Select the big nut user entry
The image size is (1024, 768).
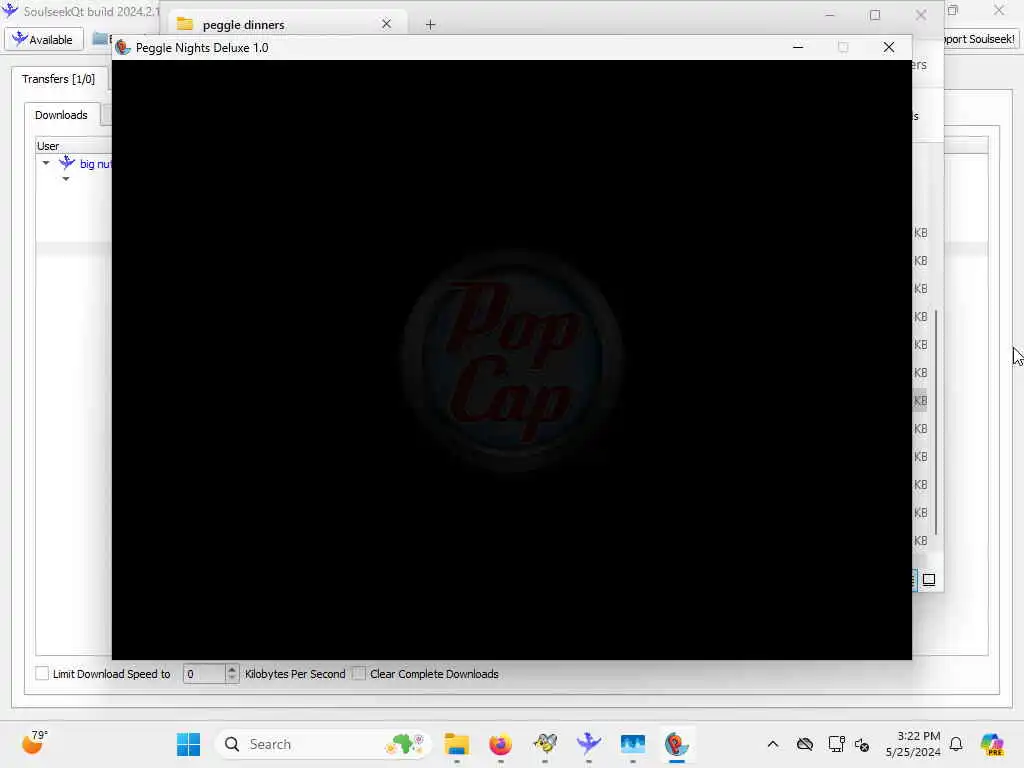[95, 164]
